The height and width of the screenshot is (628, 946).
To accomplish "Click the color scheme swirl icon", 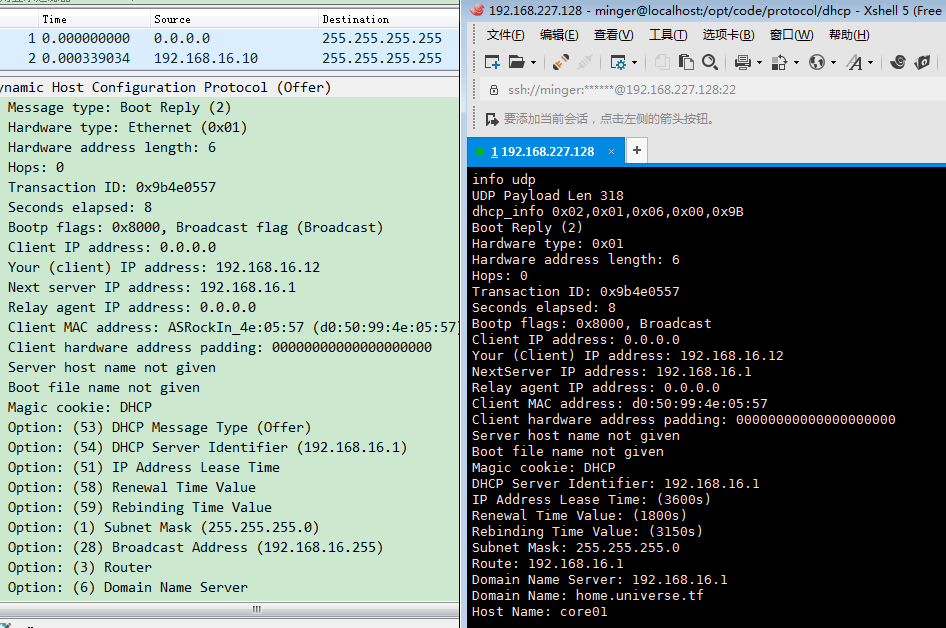I will (897, 62).
